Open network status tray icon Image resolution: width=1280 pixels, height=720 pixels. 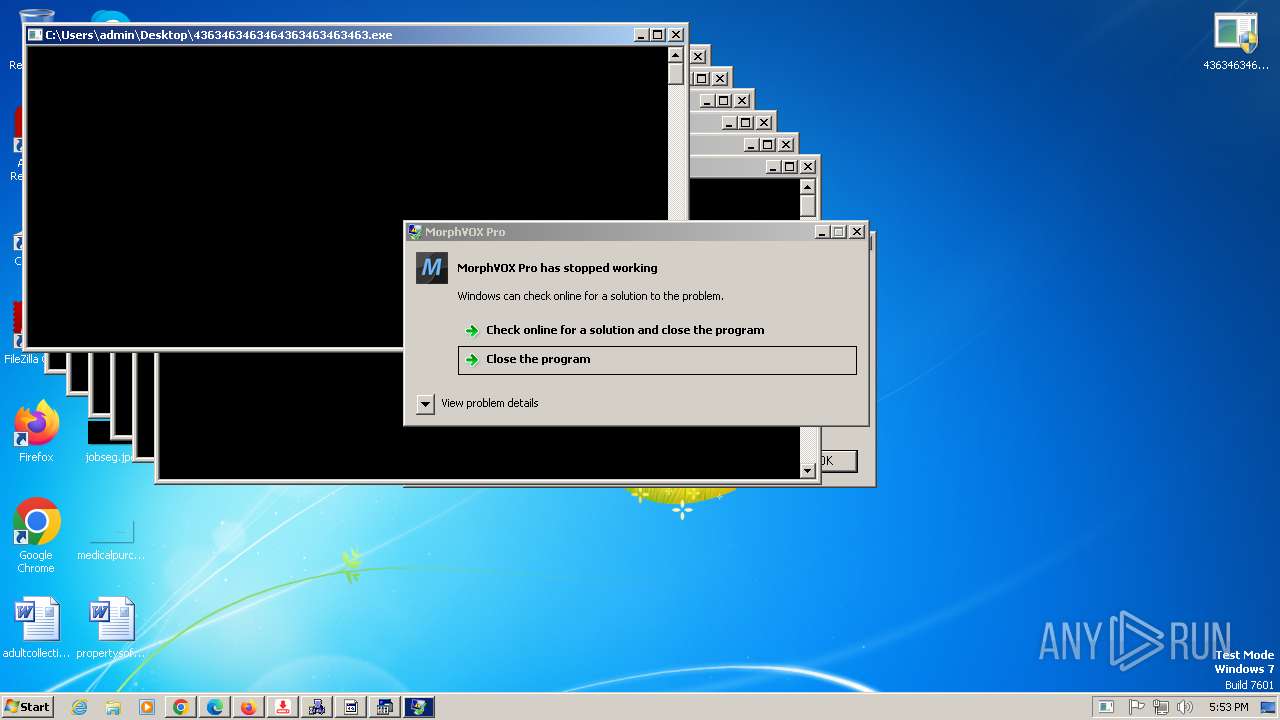[1161, 707]
